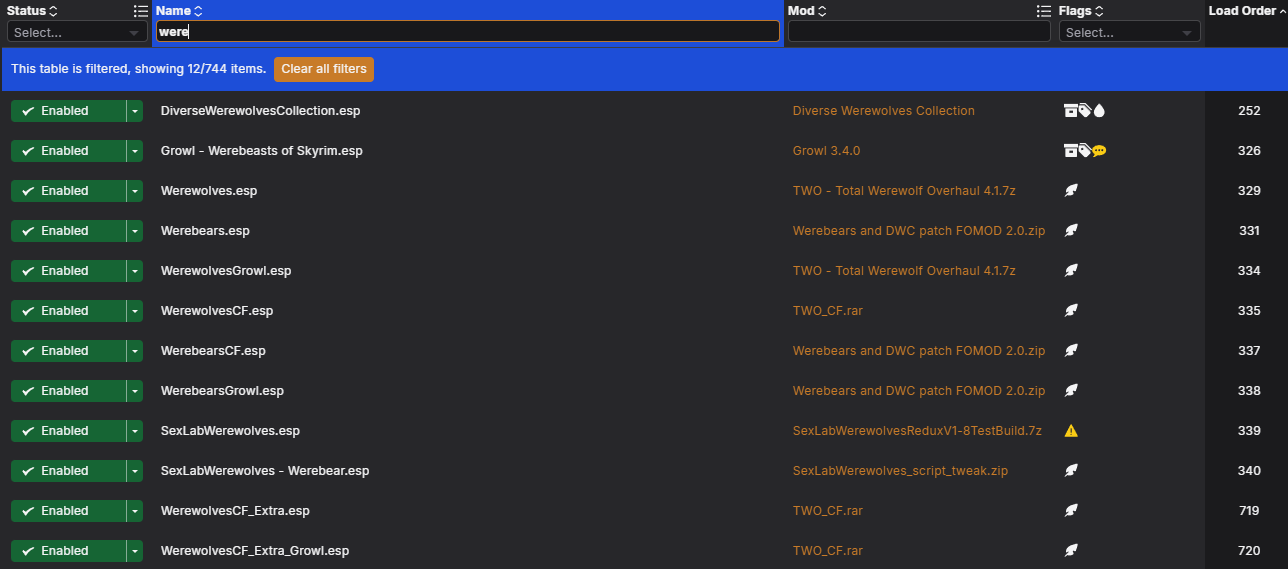
Task: Toggle Enabled button for WerewolvesGrowl.esp
Action: coord(68,271)
